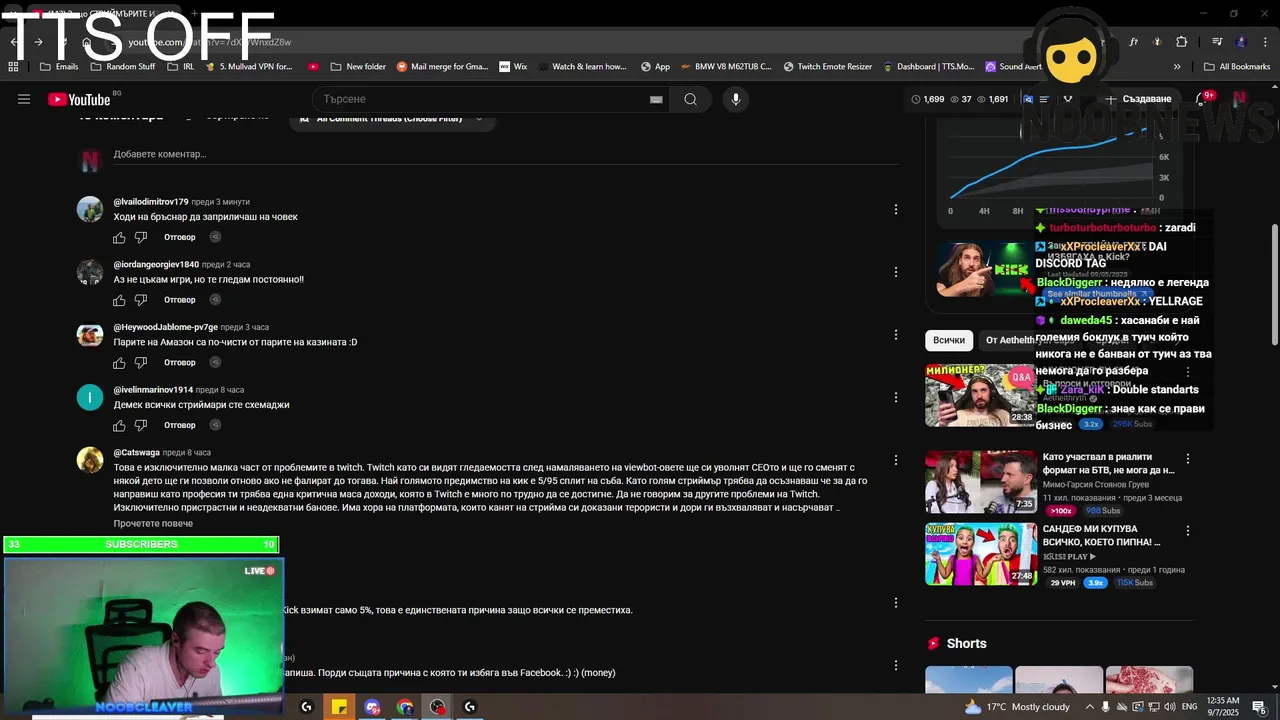Open the БТВ reality format video thumbnail
This screenshot has height=720, width=1280.
[981, 482]
